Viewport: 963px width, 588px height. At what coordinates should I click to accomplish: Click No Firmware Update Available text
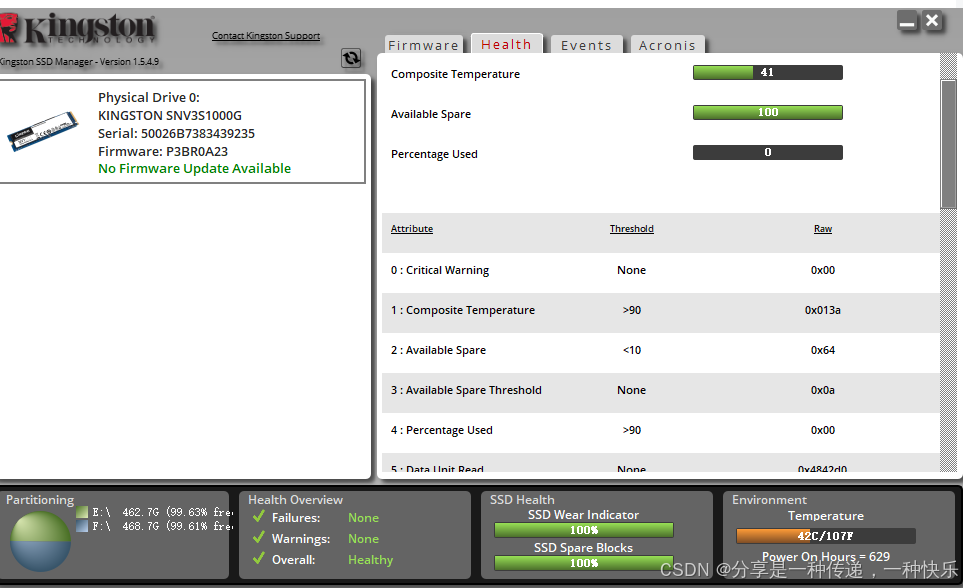195,168
